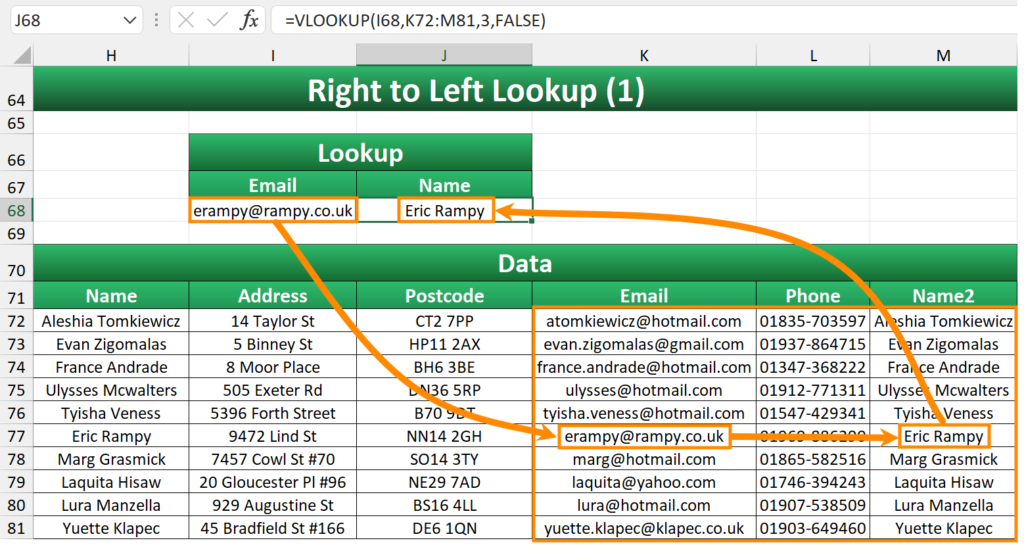The image size is (1024, 547).
Task: Click the email cell laquita@yahoo.com
Action: (x=643, y=482)
